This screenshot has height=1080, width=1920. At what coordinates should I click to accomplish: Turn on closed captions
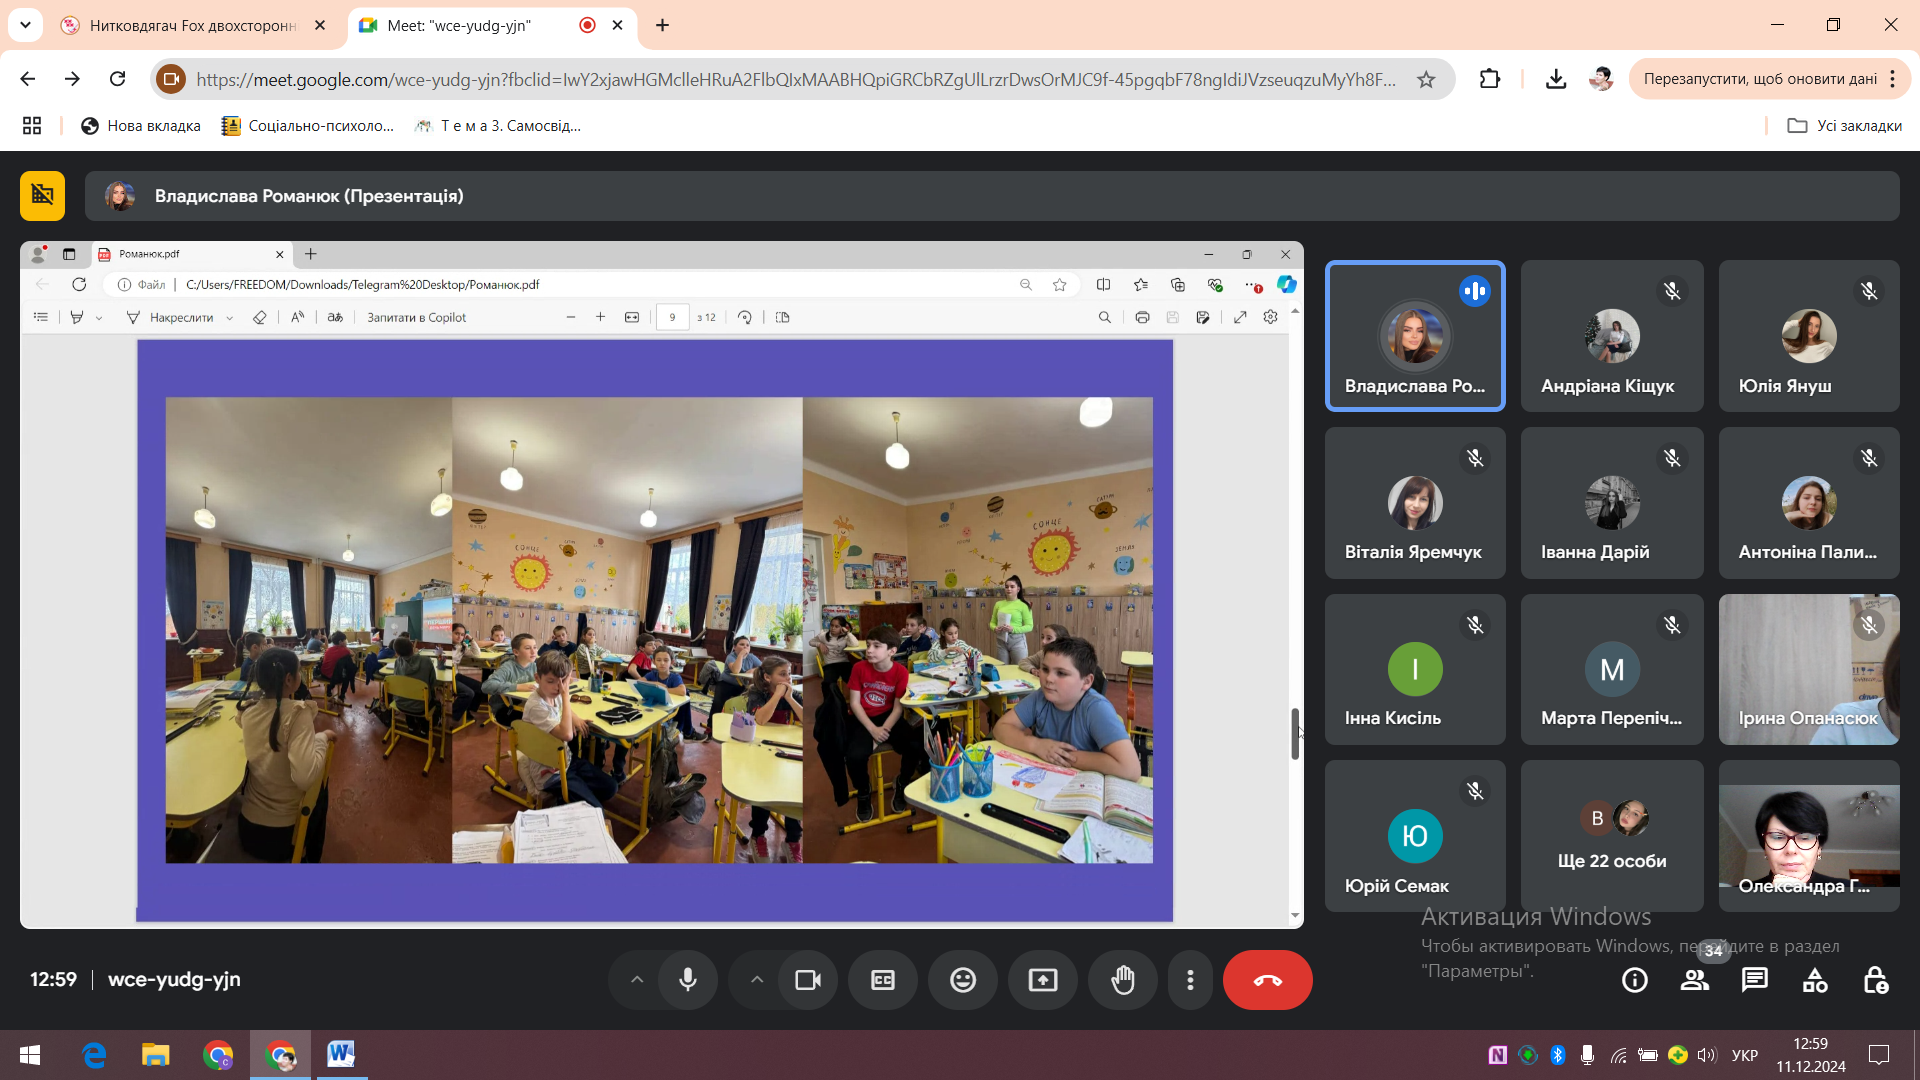pos(883,980)
